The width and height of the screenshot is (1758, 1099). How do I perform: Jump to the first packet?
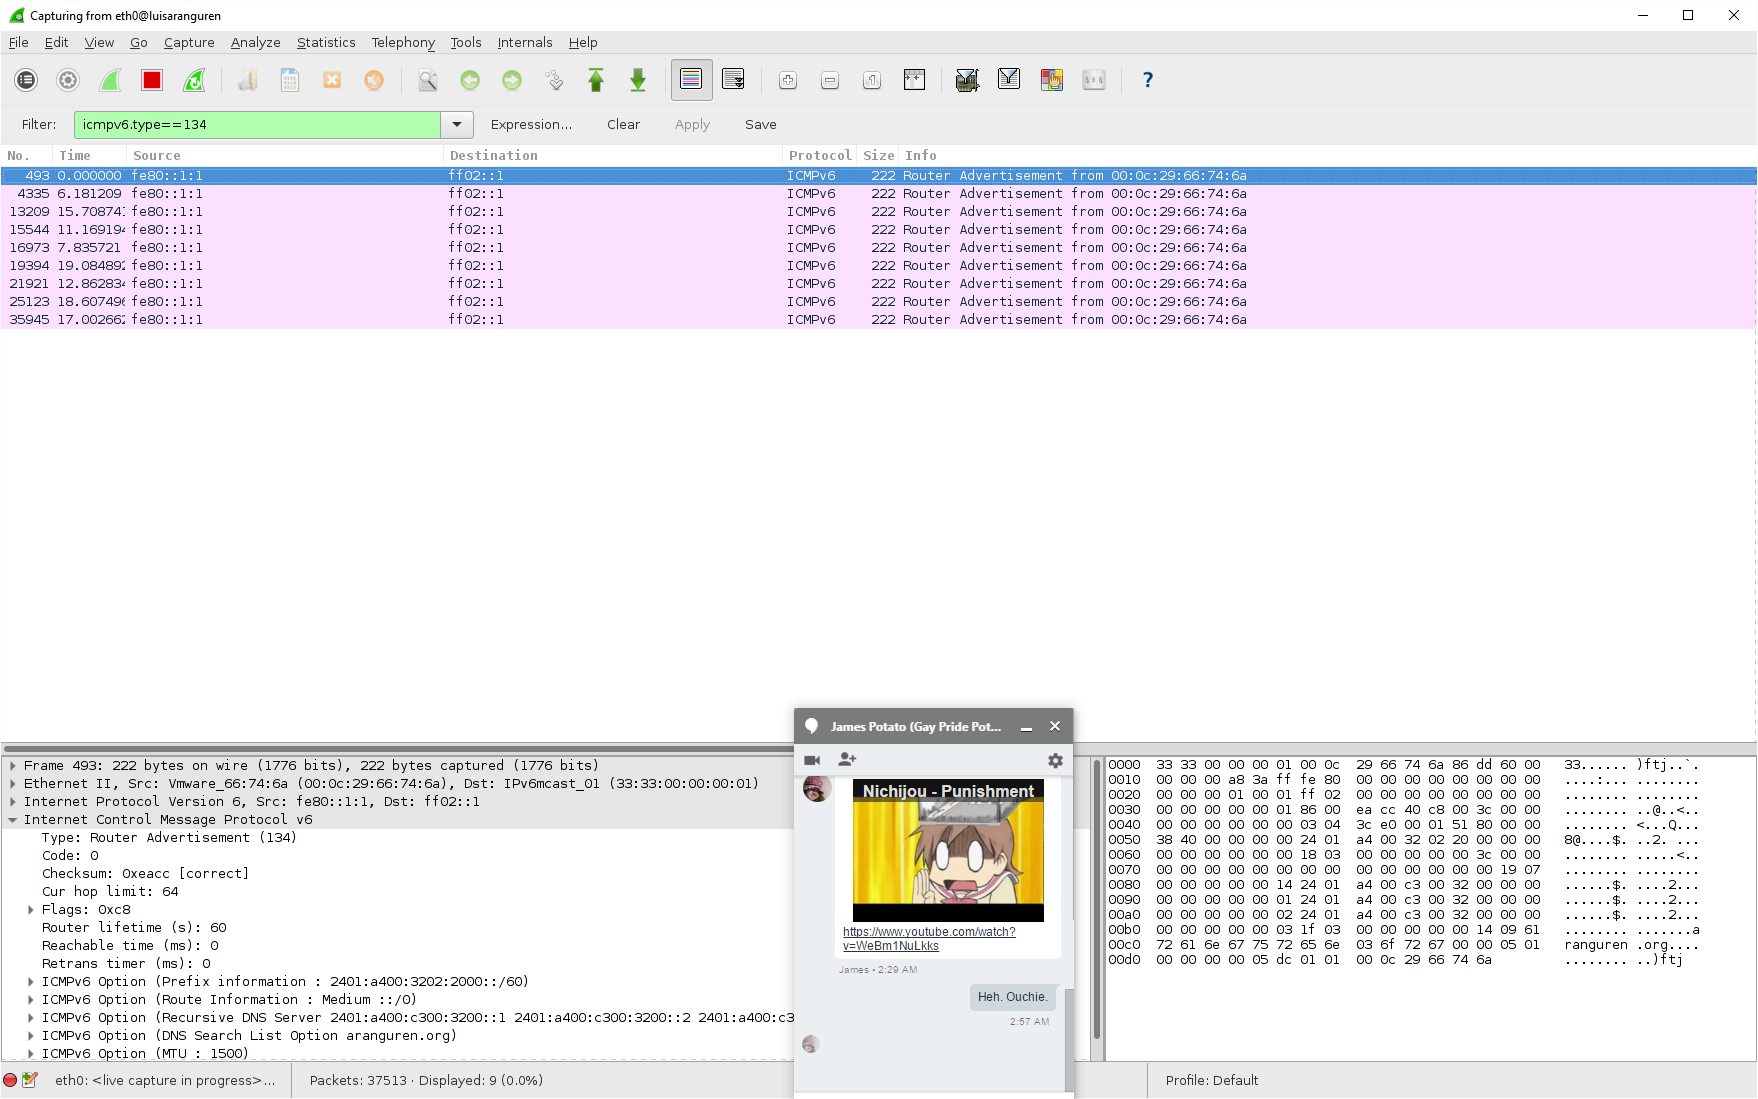[x=596, y=80]
